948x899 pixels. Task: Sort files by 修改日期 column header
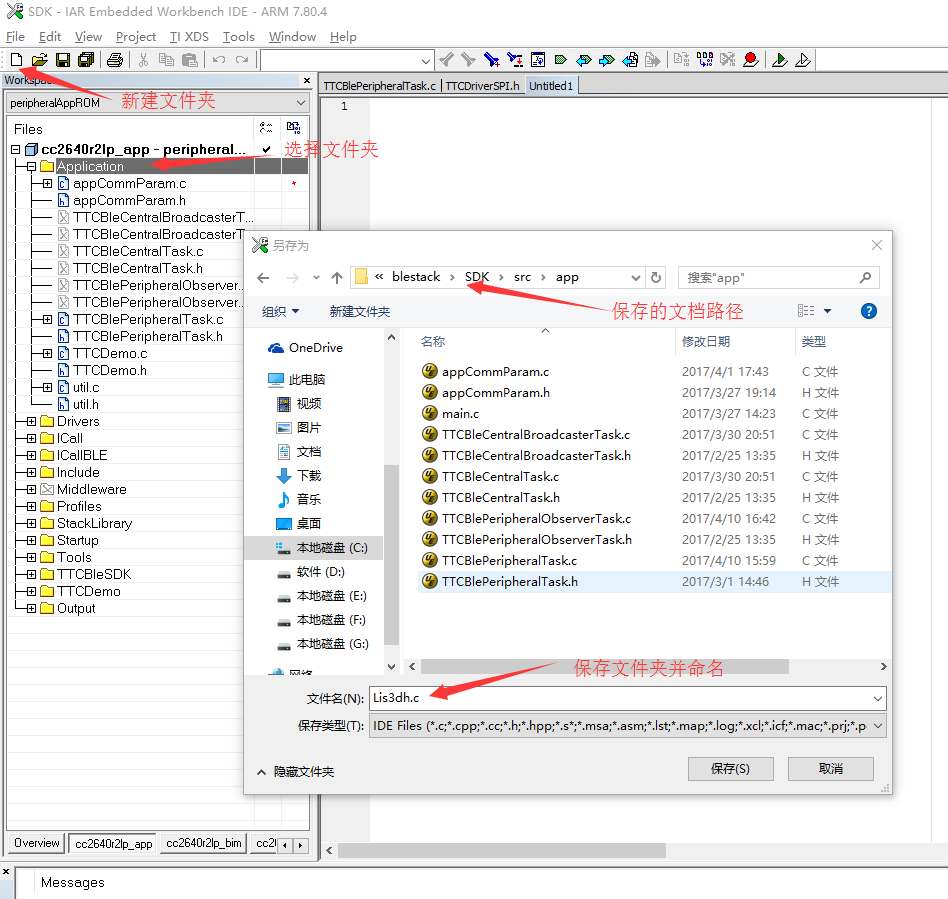tap(706, 342)
